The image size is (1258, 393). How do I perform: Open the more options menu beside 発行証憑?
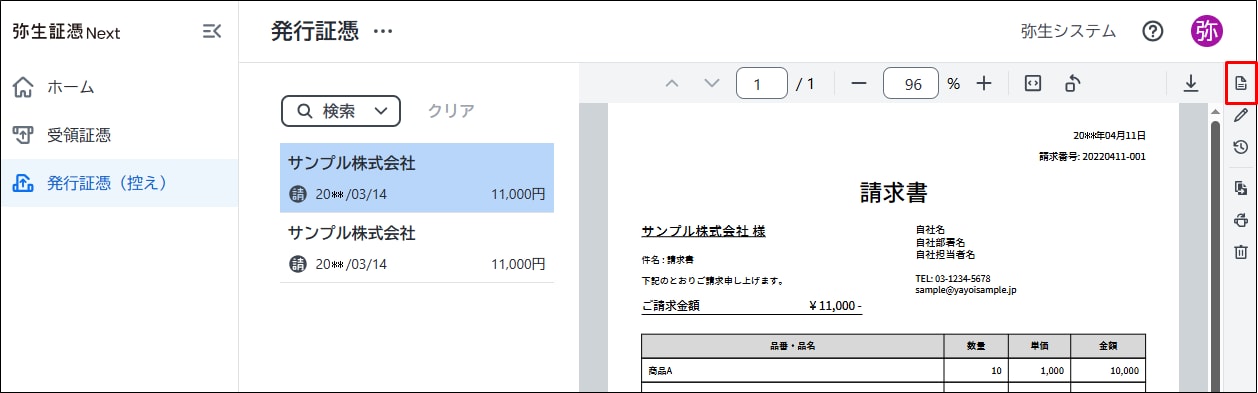pos(383,32)
